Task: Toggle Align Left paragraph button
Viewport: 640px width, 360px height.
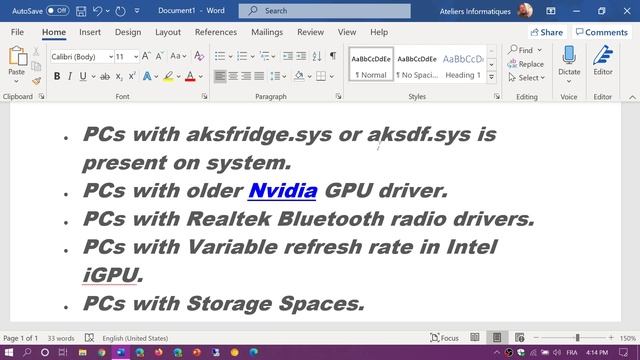Action: (x=220, y=76)
